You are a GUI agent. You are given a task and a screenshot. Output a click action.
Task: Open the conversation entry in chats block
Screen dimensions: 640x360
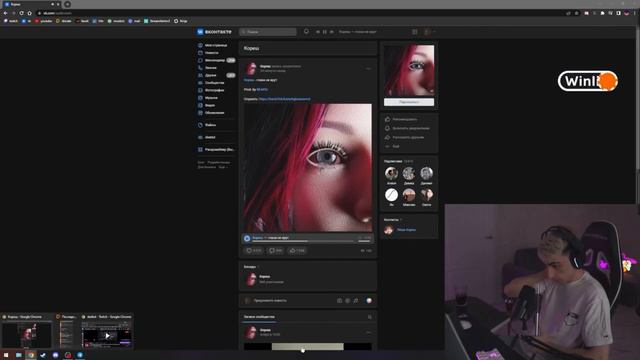(x=308, y=279)
